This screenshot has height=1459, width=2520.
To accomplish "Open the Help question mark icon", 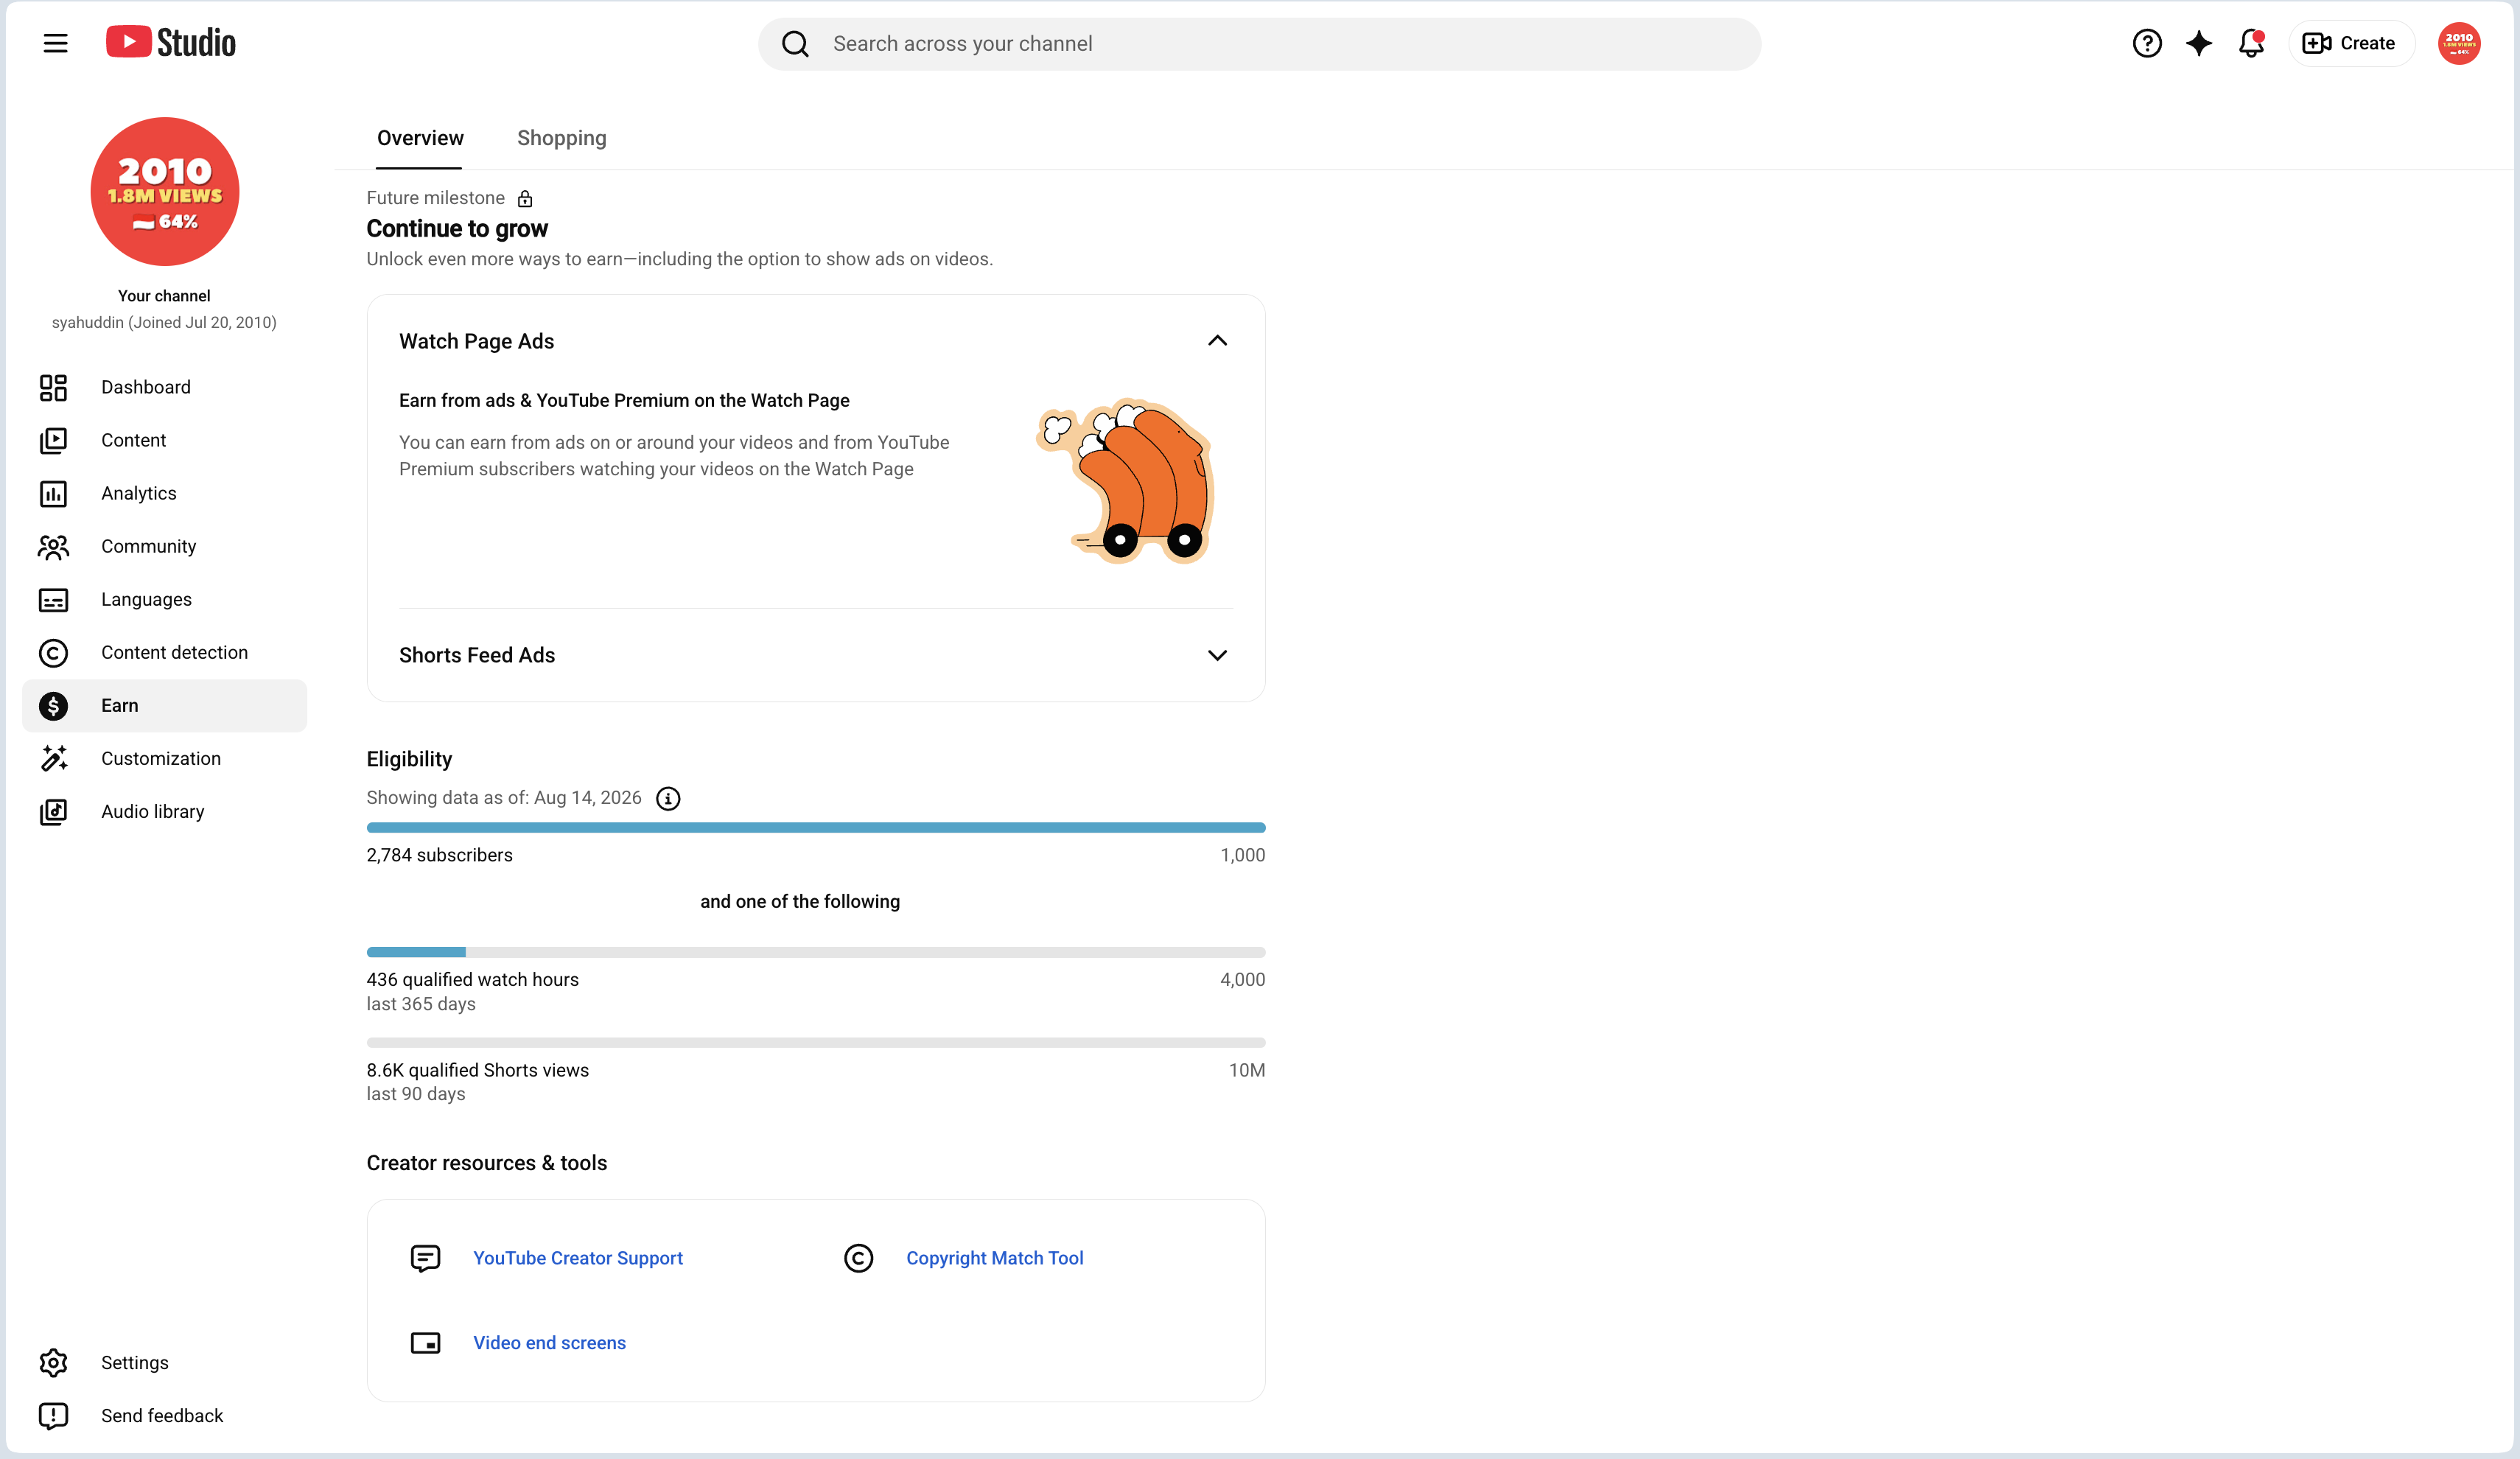I will [x=2147, y=43].
